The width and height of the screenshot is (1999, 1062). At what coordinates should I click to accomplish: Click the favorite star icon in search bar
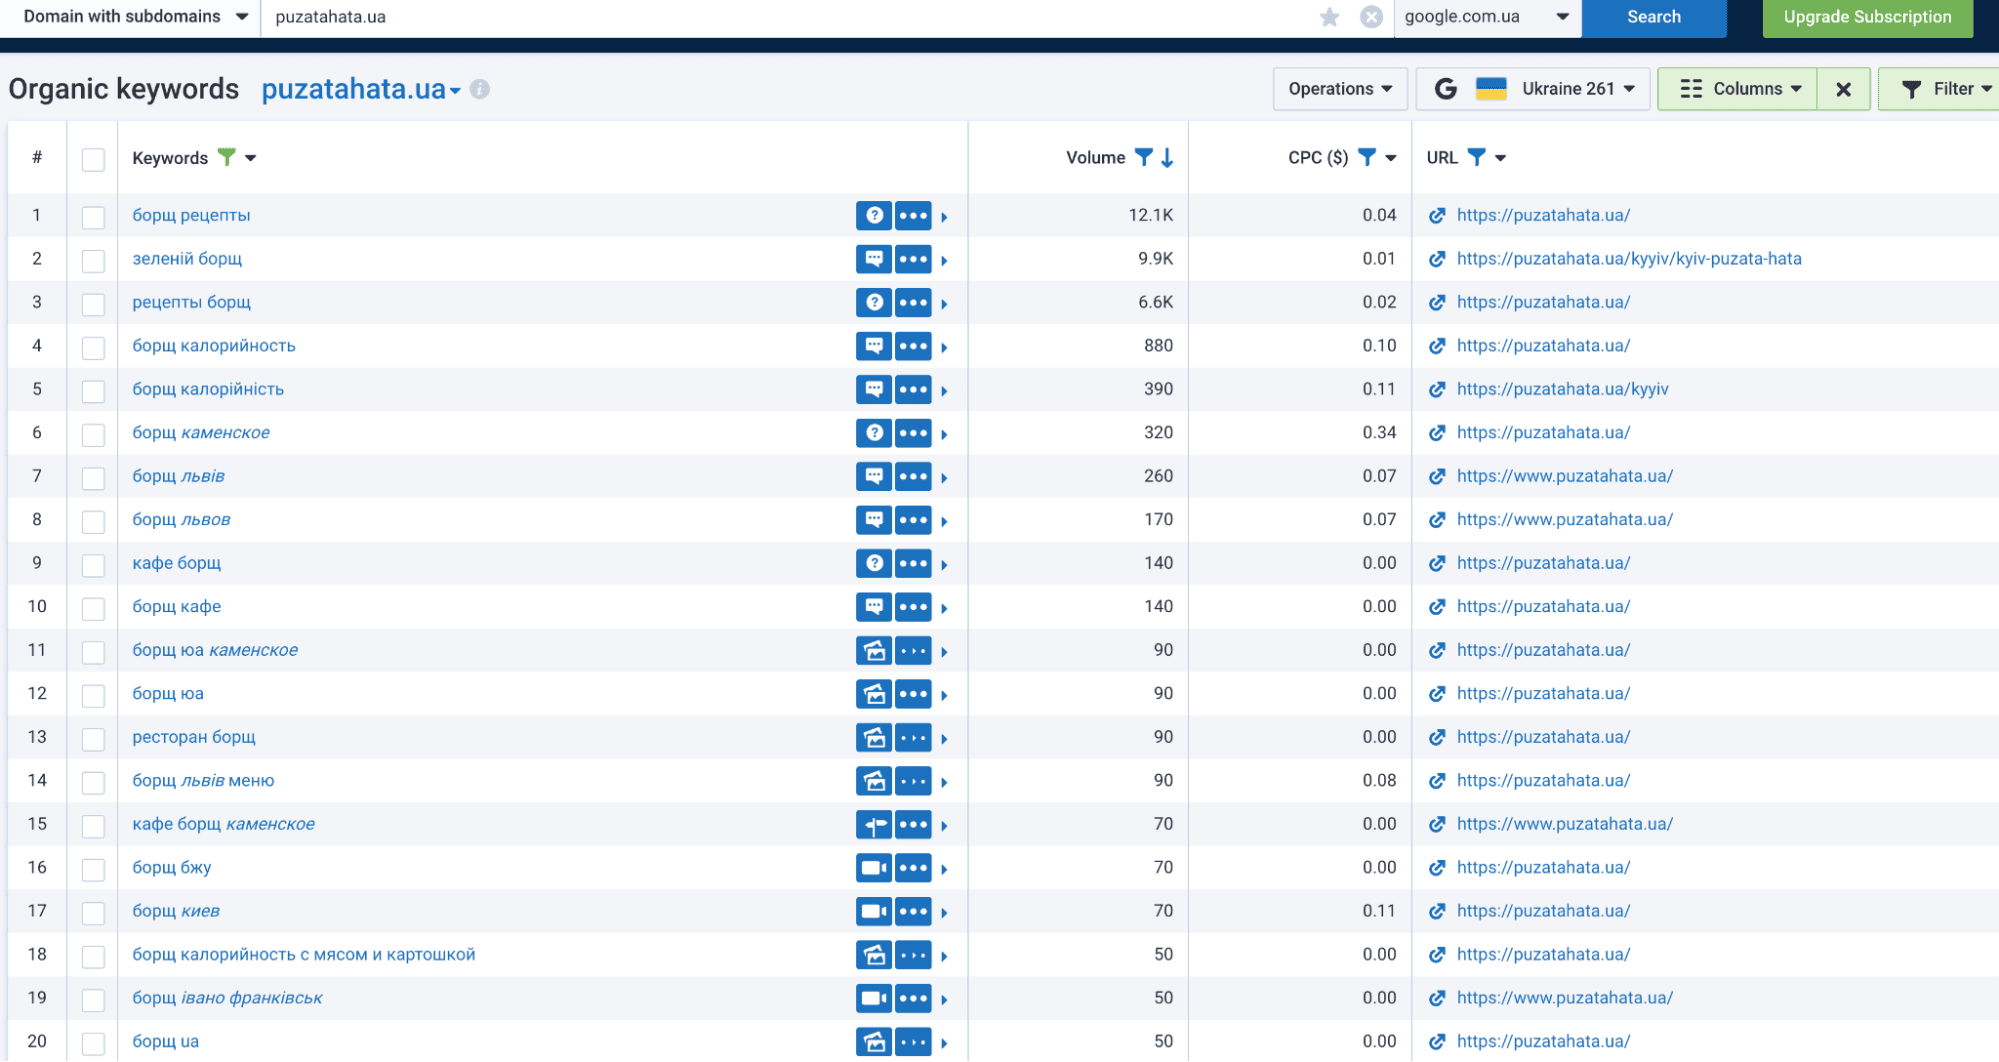1329,17
